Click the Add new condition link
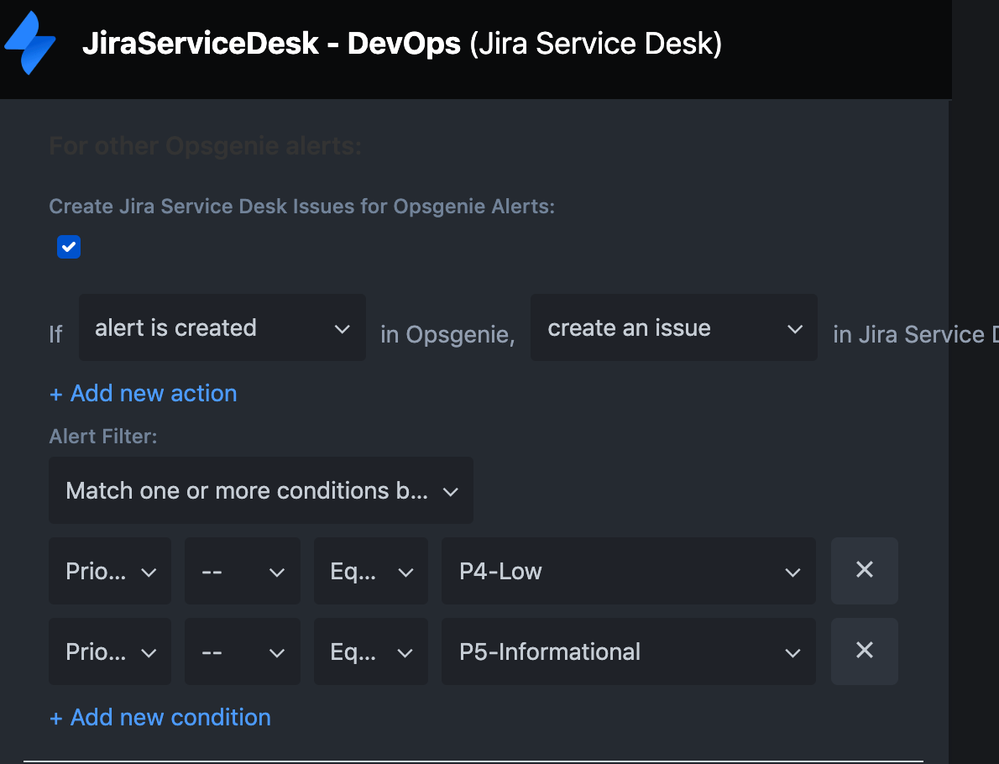 (x=160, y=717)
